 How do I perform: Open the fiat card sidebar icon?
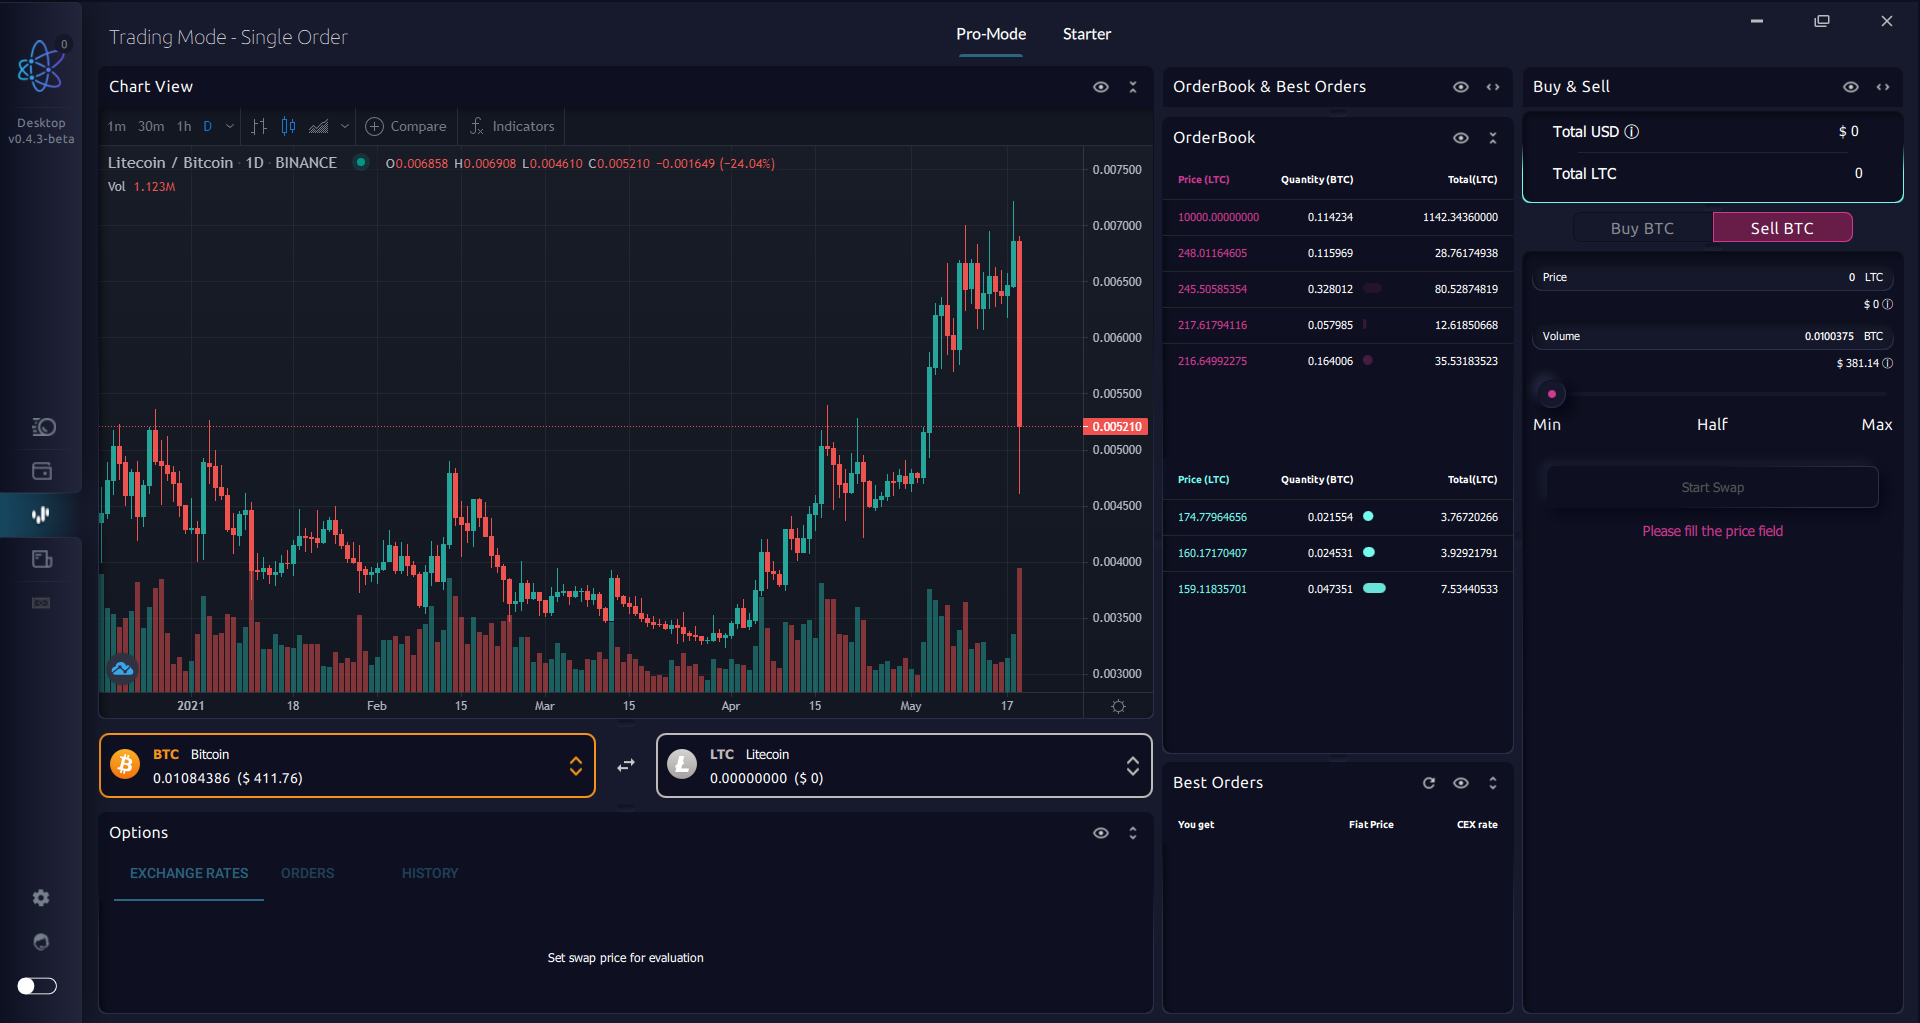pos(42,603)
